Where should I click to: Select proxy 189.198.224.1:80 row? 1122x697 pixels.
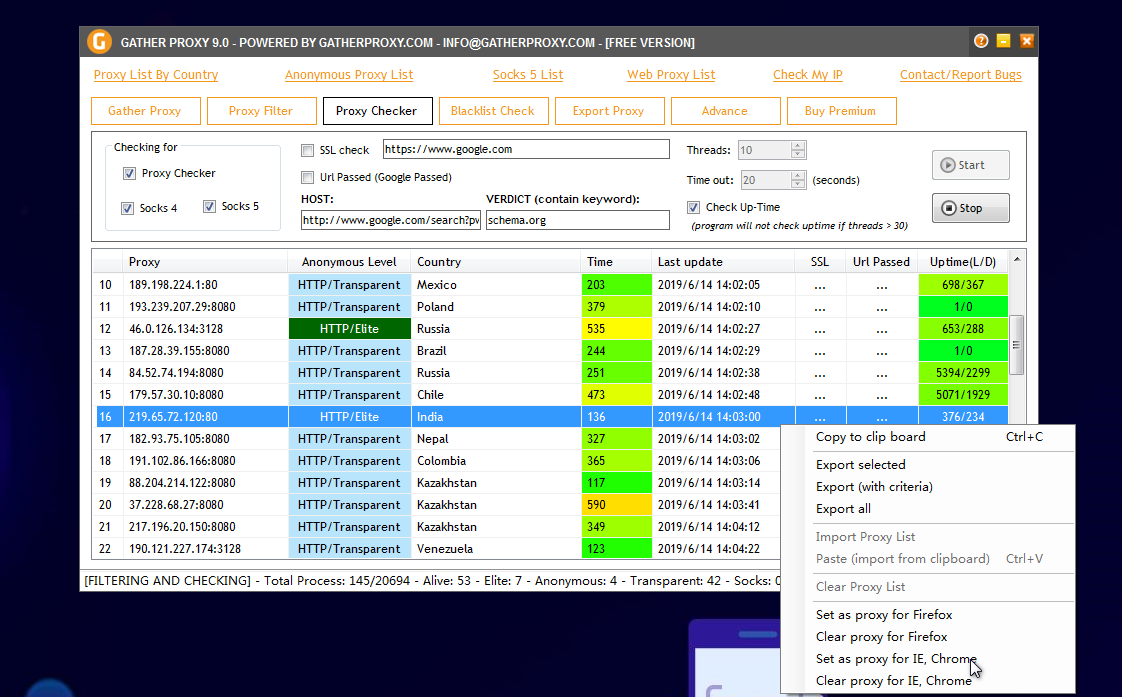[551, 285]
